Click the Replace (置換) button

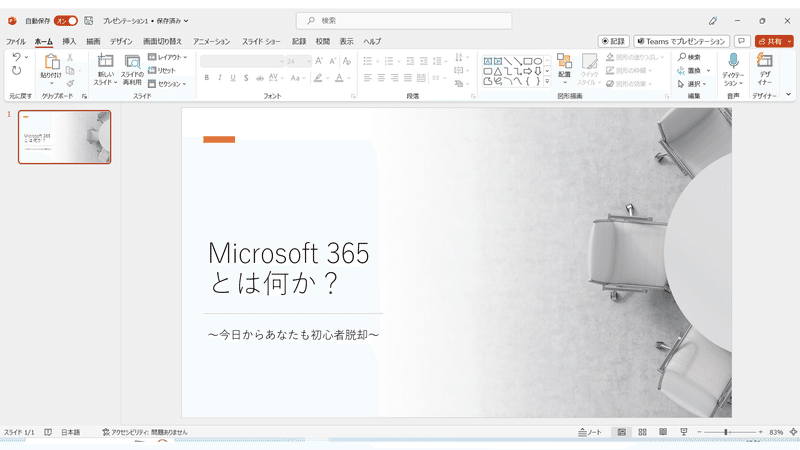tap(693, 70)
